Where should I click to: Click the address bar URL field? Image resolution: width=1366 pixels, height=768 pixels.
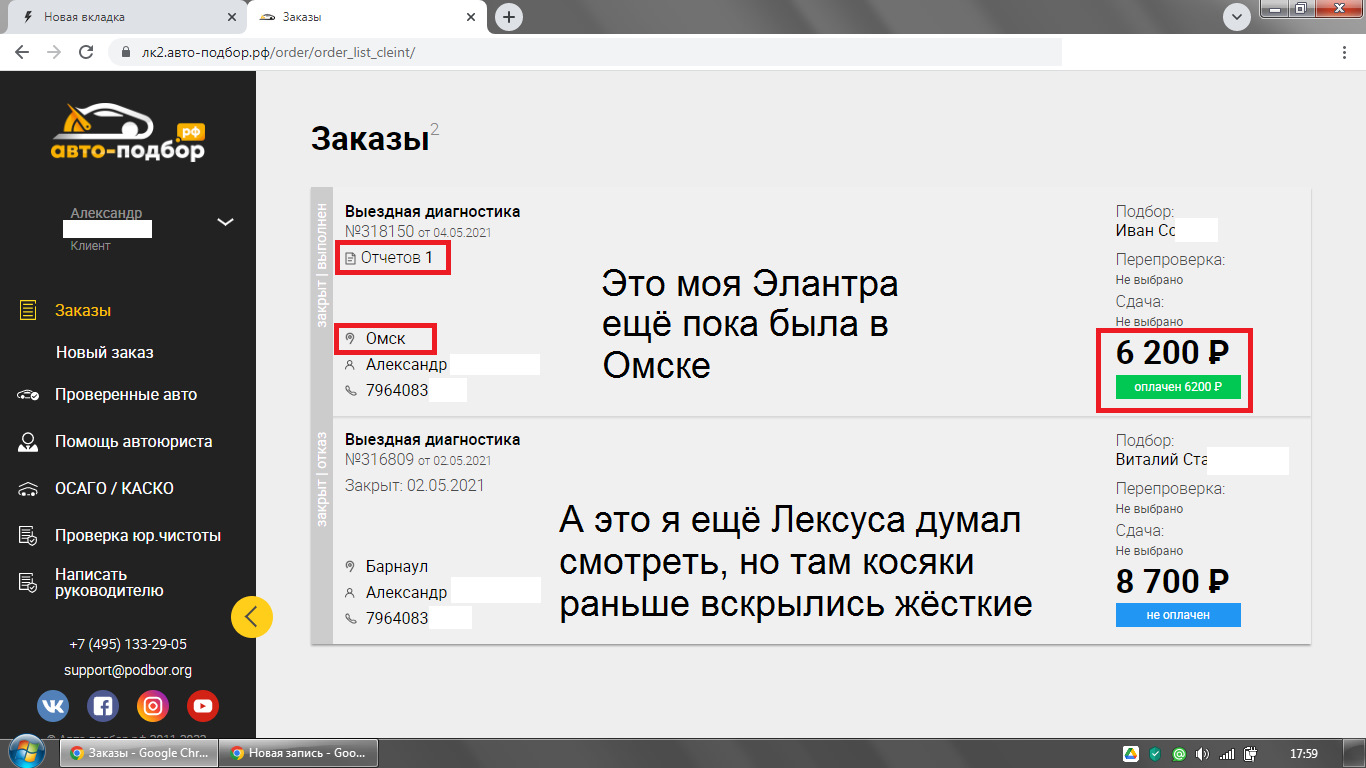tap(585, 52)
